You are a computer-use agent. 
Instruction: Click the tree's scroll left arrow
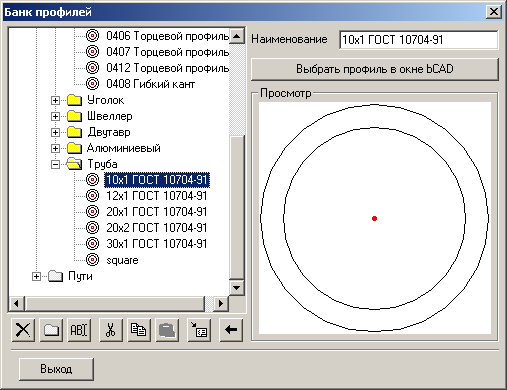(x=16, y=304)
